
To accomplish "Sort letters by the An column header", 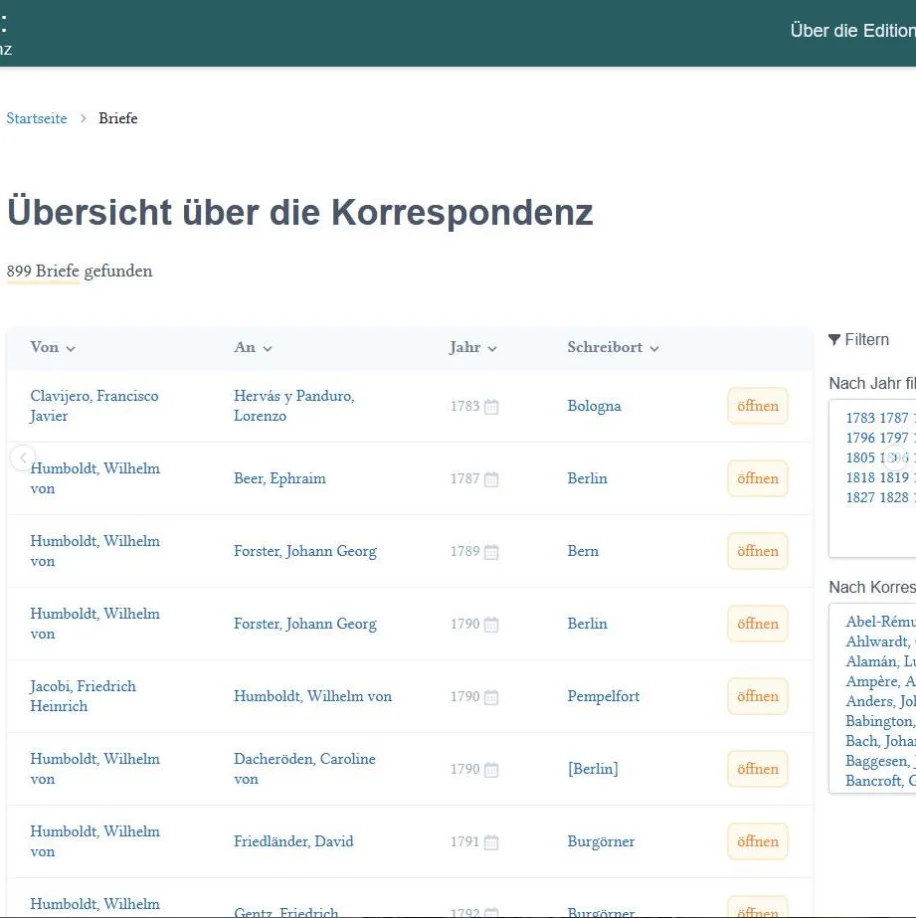I will 253,348.
